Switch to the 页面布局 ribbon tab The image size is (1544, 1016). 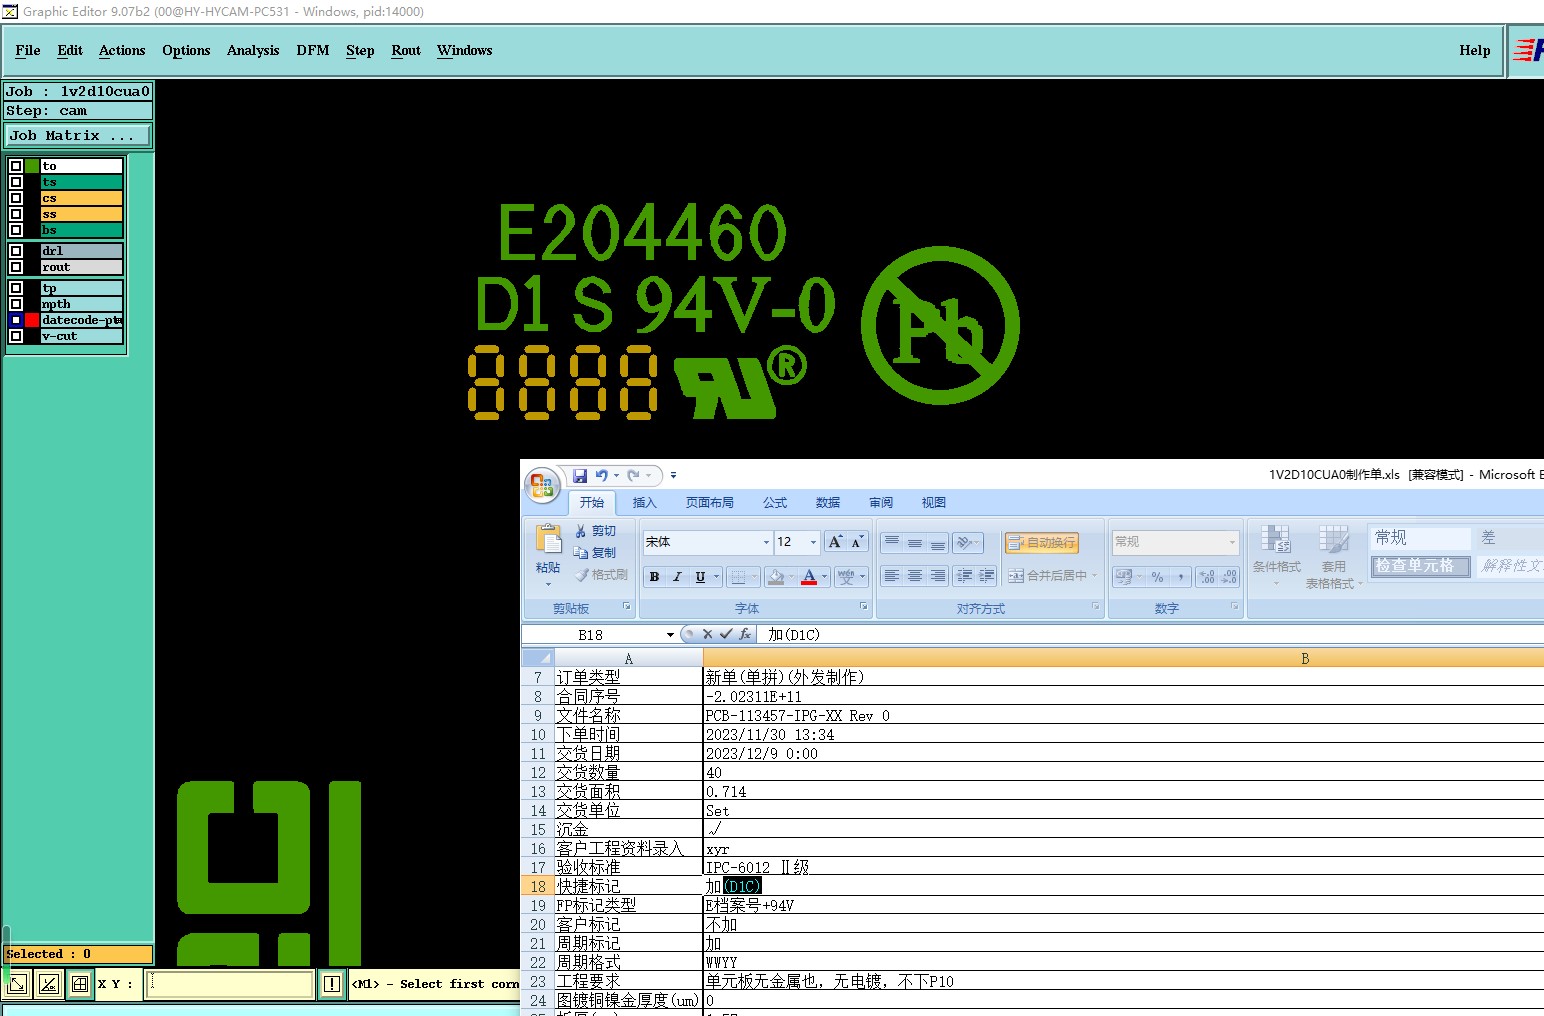coord(710,503)
